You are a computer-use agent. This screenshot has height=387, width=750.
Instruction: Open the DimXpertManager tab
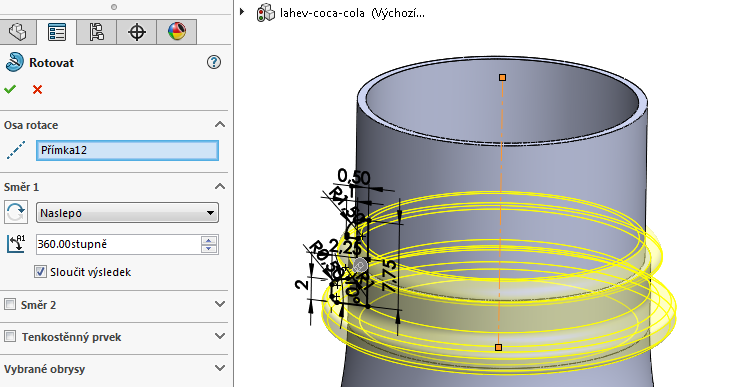coord(137,32)
